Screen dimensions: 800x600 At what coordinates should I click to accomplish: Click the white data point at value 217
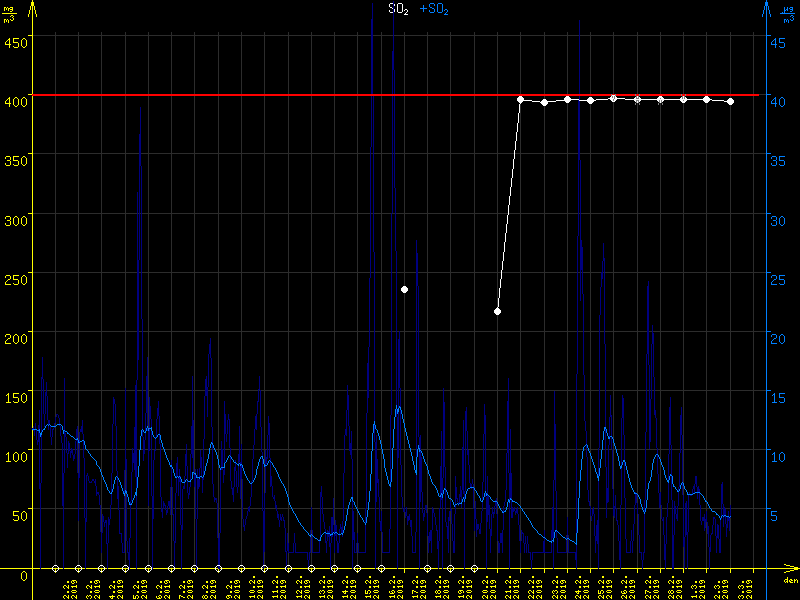(497, 312)
